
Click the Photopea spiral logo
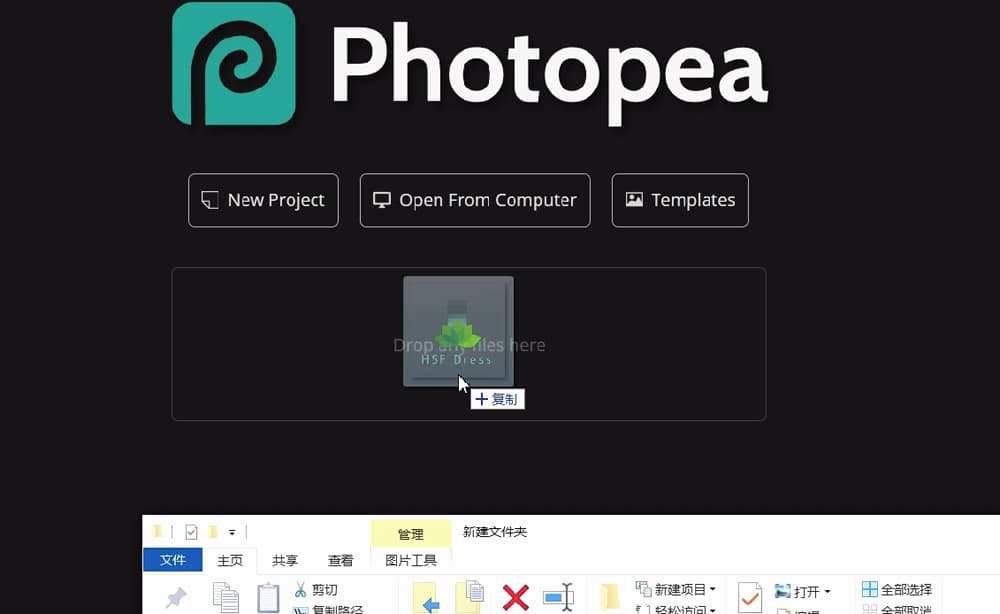(x=234, y=63)
